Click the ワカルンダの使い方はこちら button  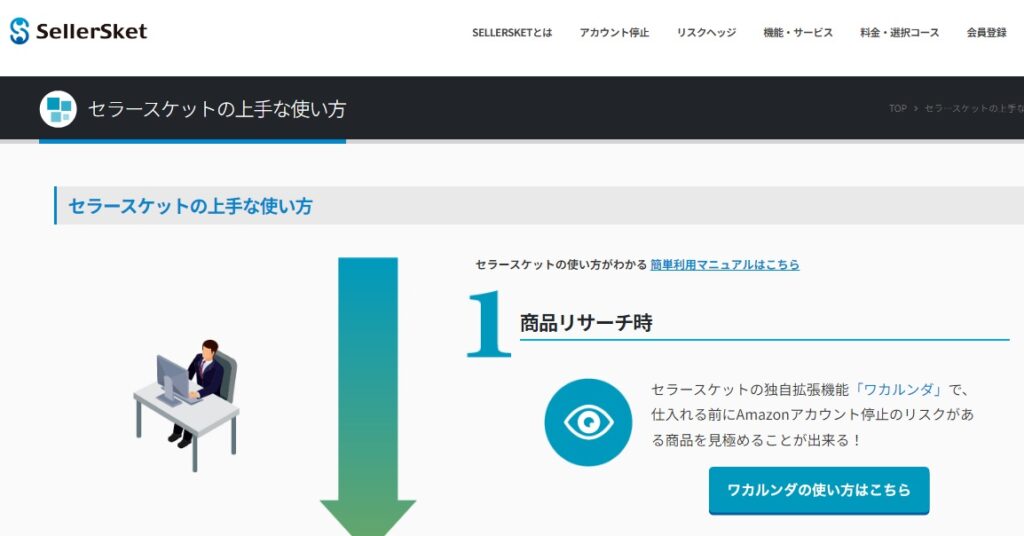819,490
